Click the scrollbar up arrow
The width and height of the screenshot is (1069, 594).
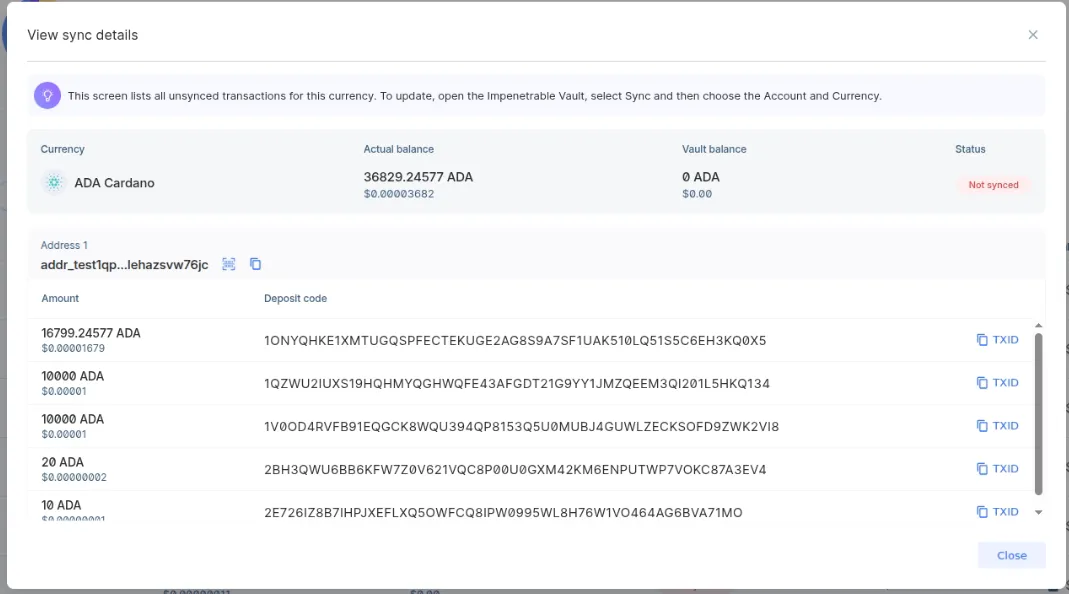point(1038,326)
